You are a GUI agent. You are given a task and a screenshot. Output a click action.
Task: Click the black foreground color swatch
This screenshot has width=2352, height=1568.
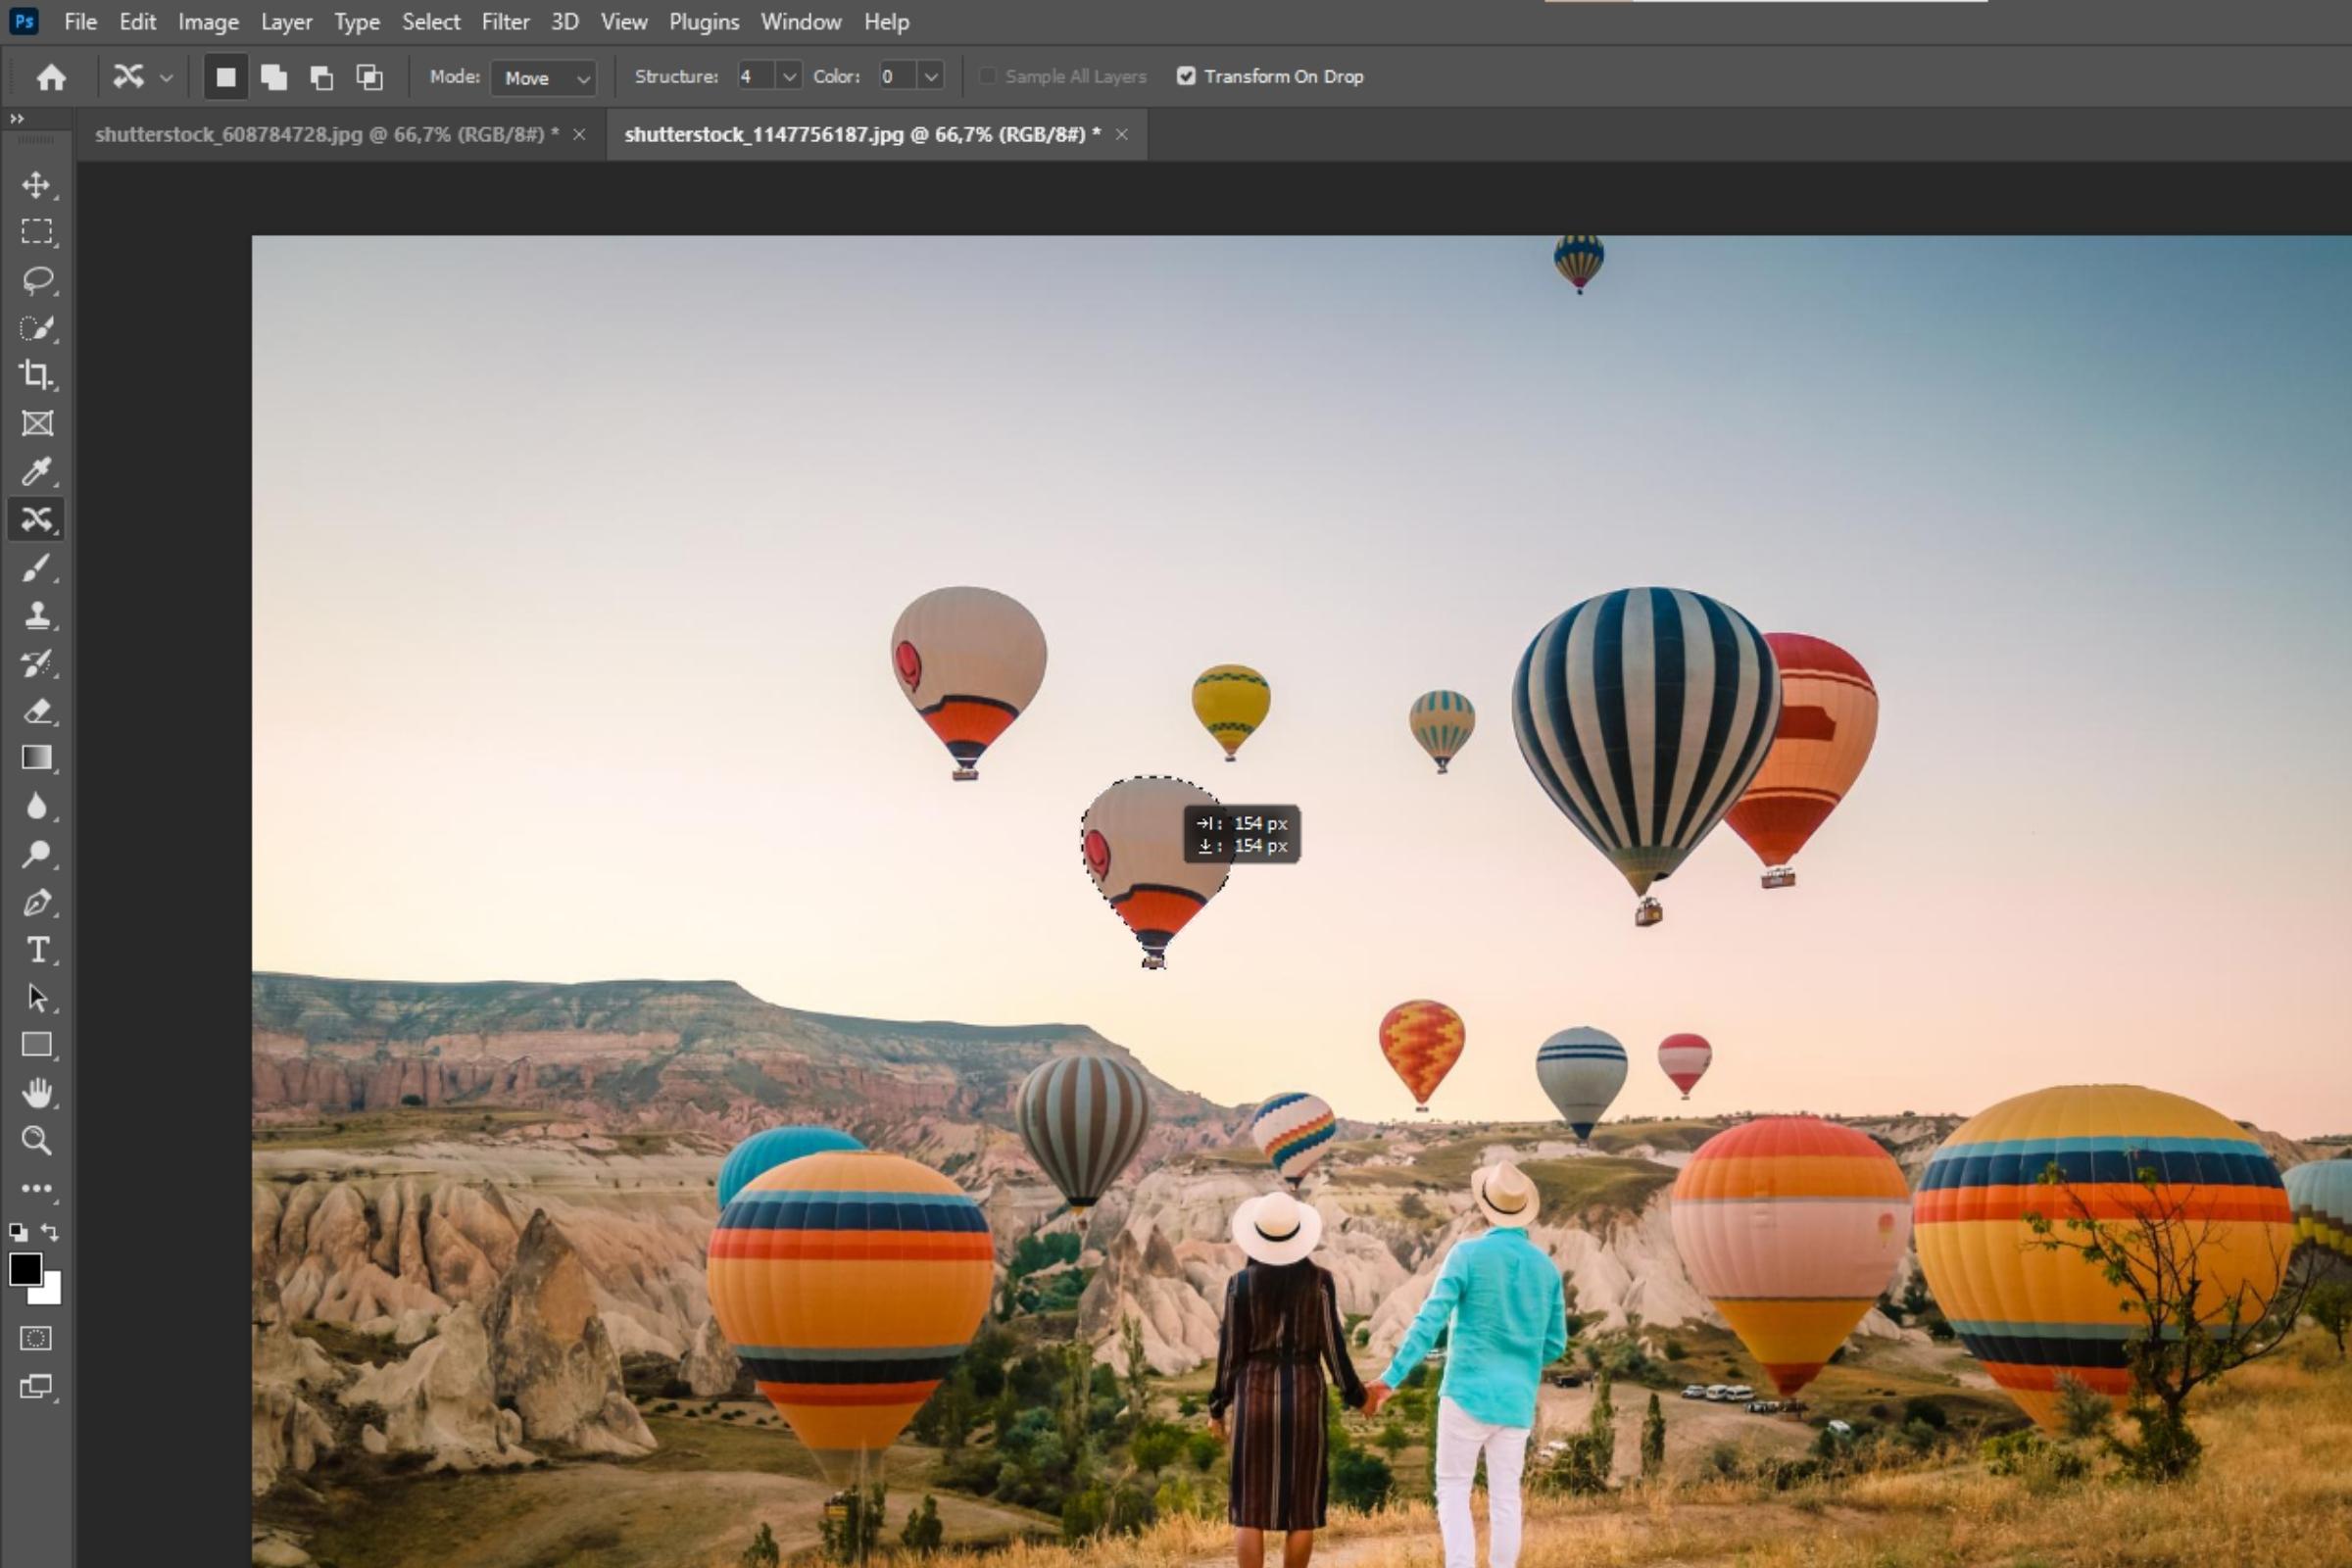25,1268
